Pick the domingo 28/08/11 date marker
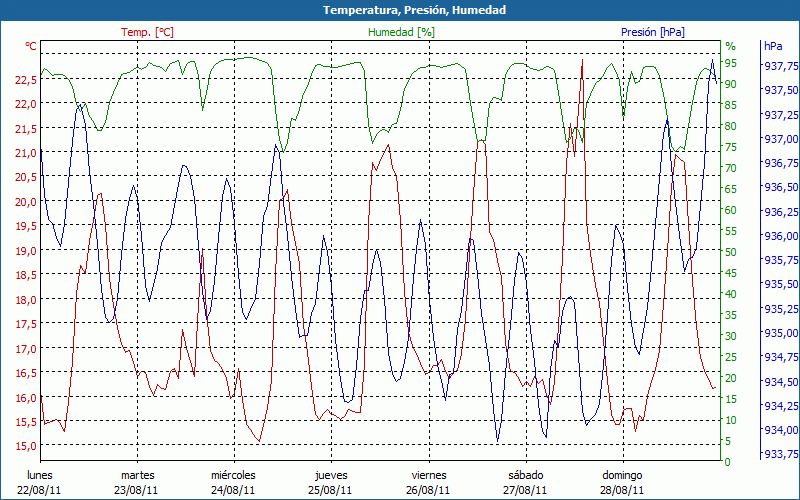 coord(622,482)
